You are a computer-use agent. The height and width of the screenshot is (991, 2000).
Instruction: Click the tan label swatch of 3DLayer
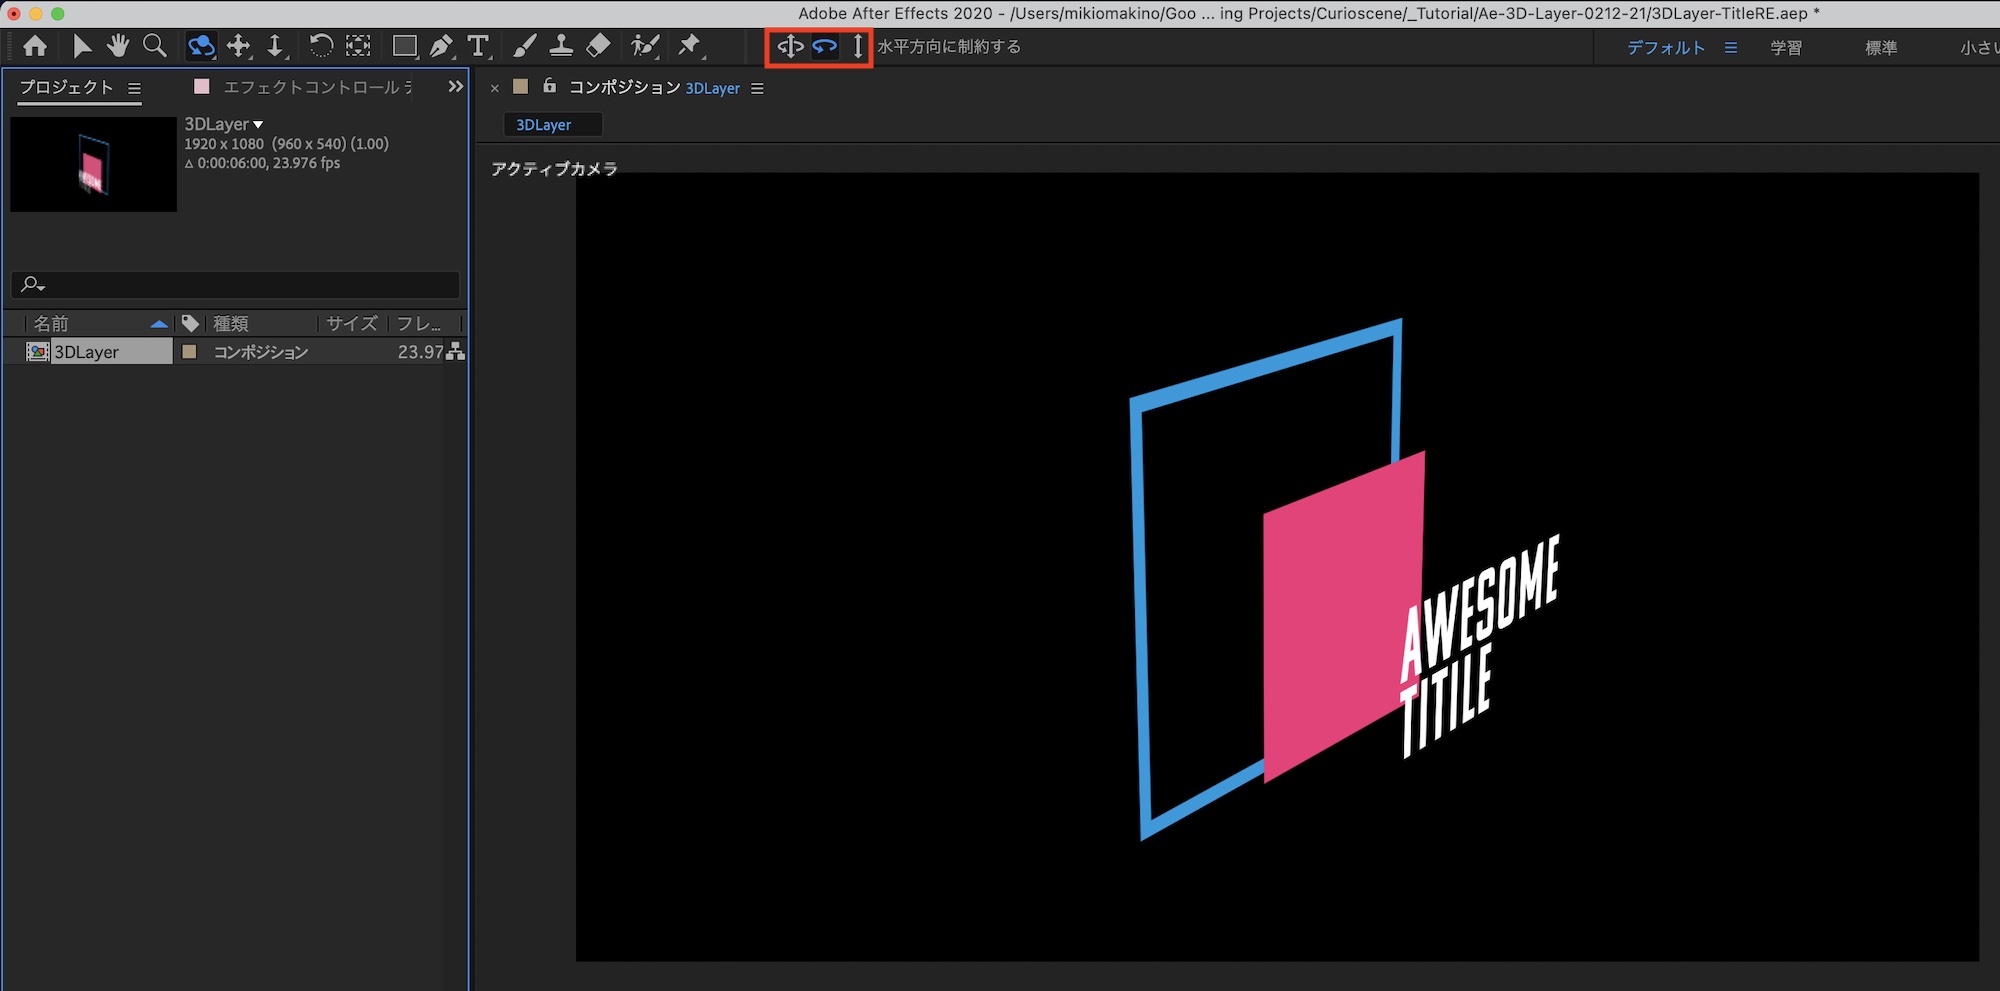(189, 352)
